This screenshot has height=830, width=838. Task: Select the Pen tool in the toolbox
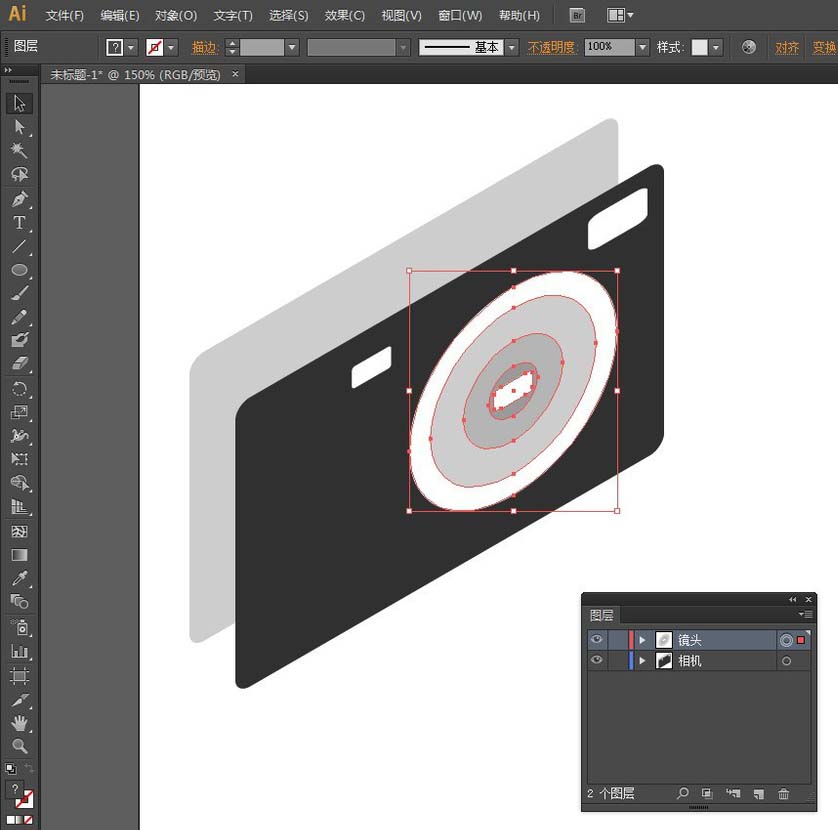click(x=19, y=199)
